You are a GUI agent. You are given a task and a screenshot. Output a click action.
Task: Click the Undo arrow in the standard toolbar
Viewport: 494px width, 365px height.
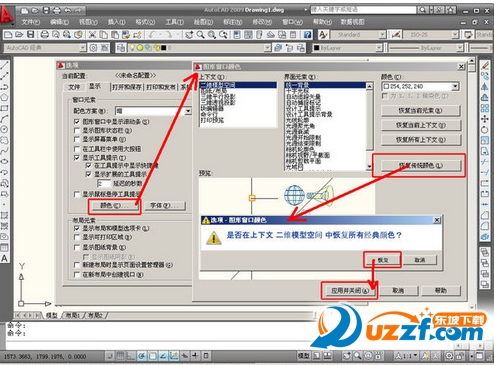tap(152, 35)
